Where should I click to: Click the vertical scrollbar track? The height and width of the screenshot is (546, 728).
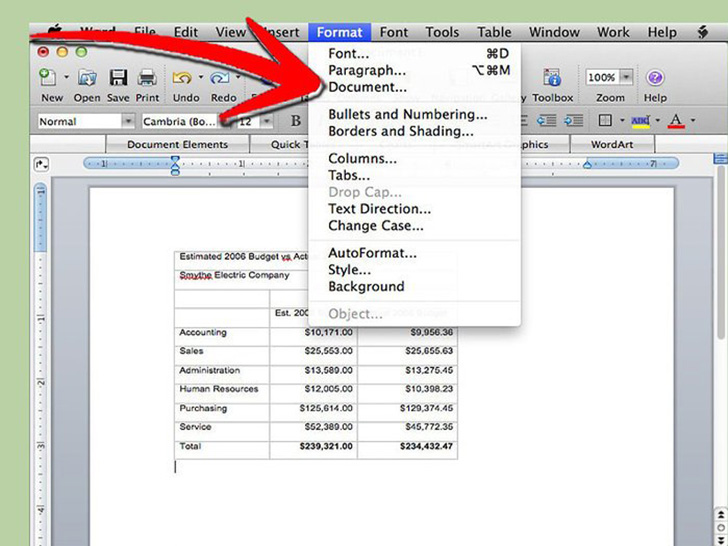coord(720,418)
